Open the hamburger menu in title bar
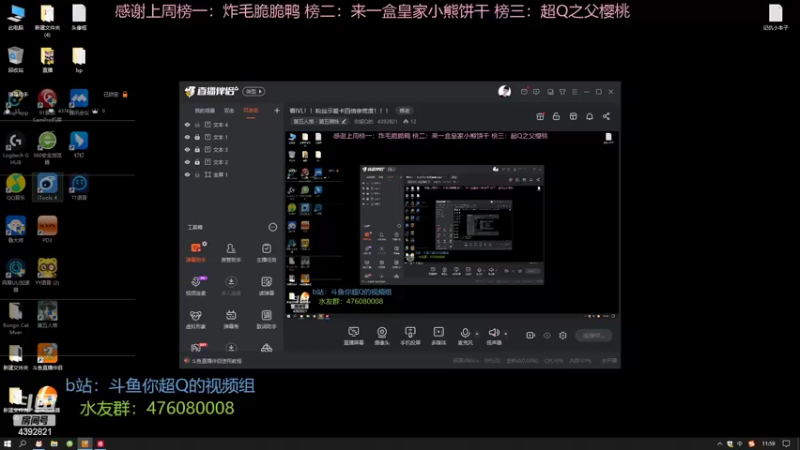This screenshot has height=450, width=800. click(574, 92)
